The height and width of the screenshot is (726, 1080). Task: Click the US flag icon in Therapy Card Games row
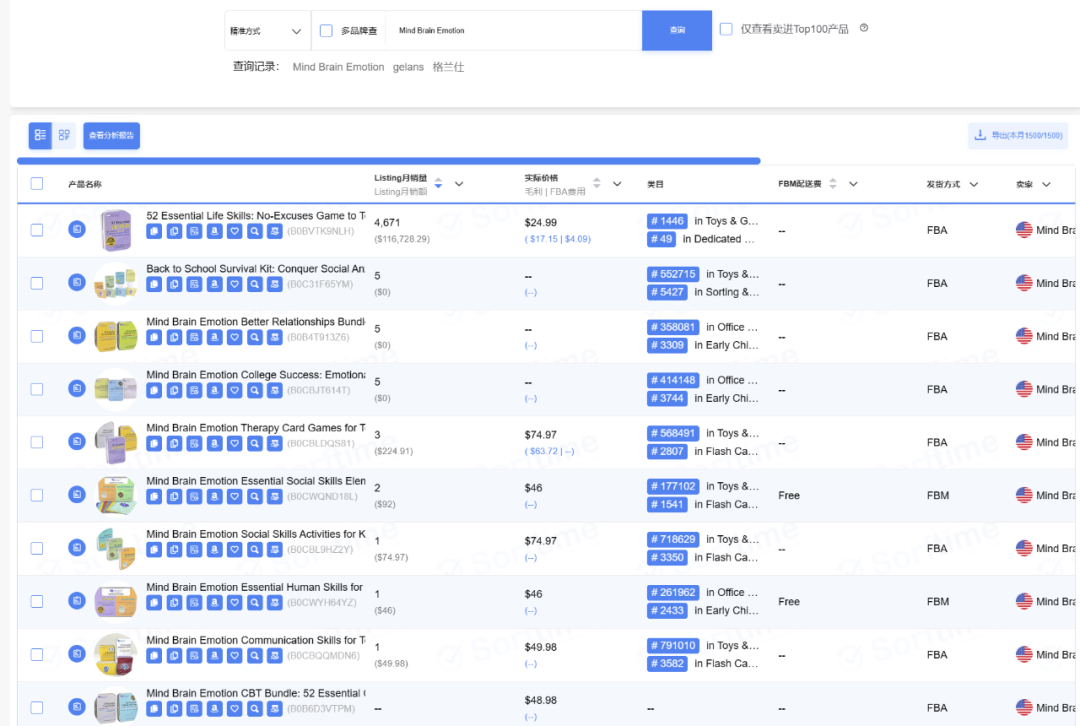tap(1024, 442)
